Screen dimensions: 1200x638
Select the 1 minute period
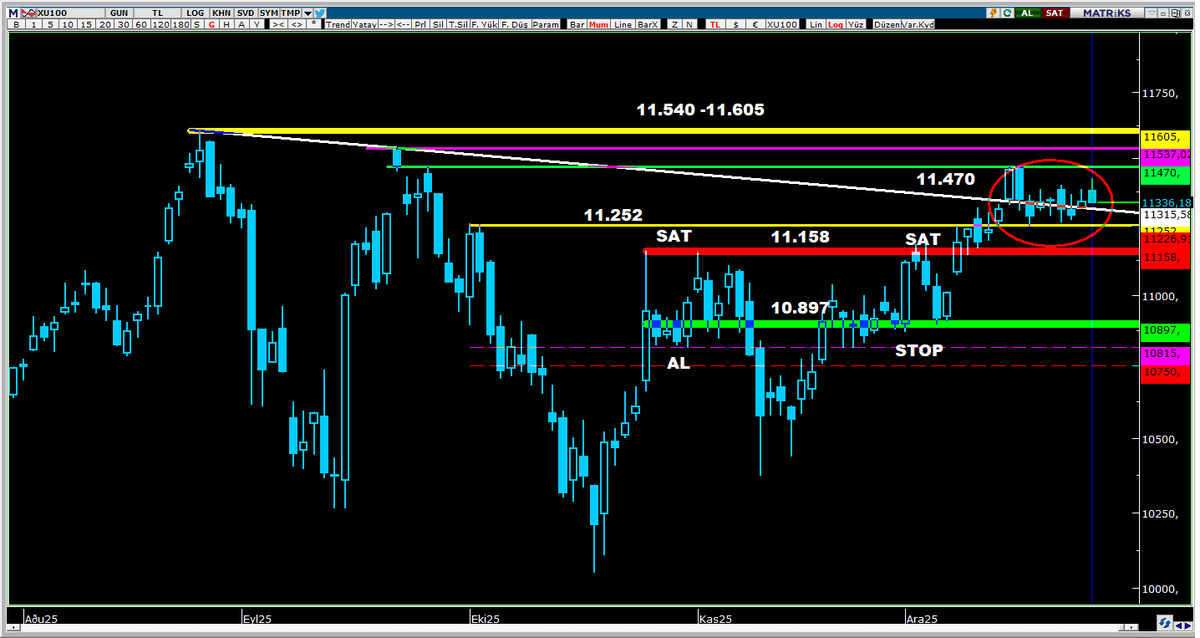(34, 24)
